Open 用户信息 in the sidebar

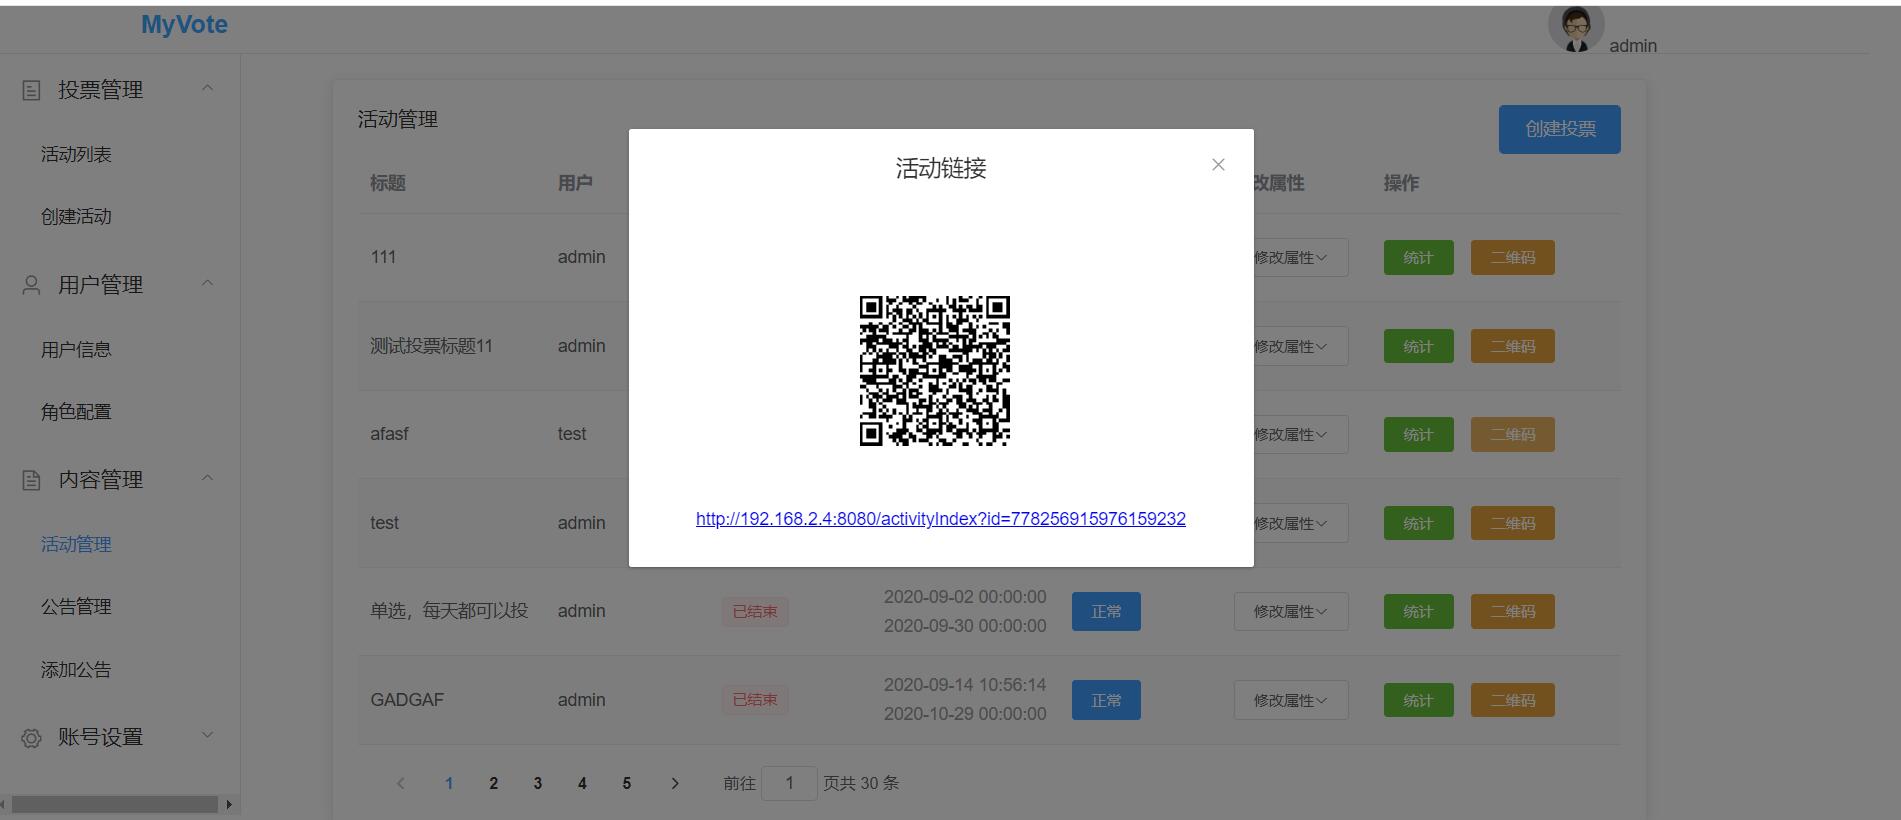tap(76, 350)
